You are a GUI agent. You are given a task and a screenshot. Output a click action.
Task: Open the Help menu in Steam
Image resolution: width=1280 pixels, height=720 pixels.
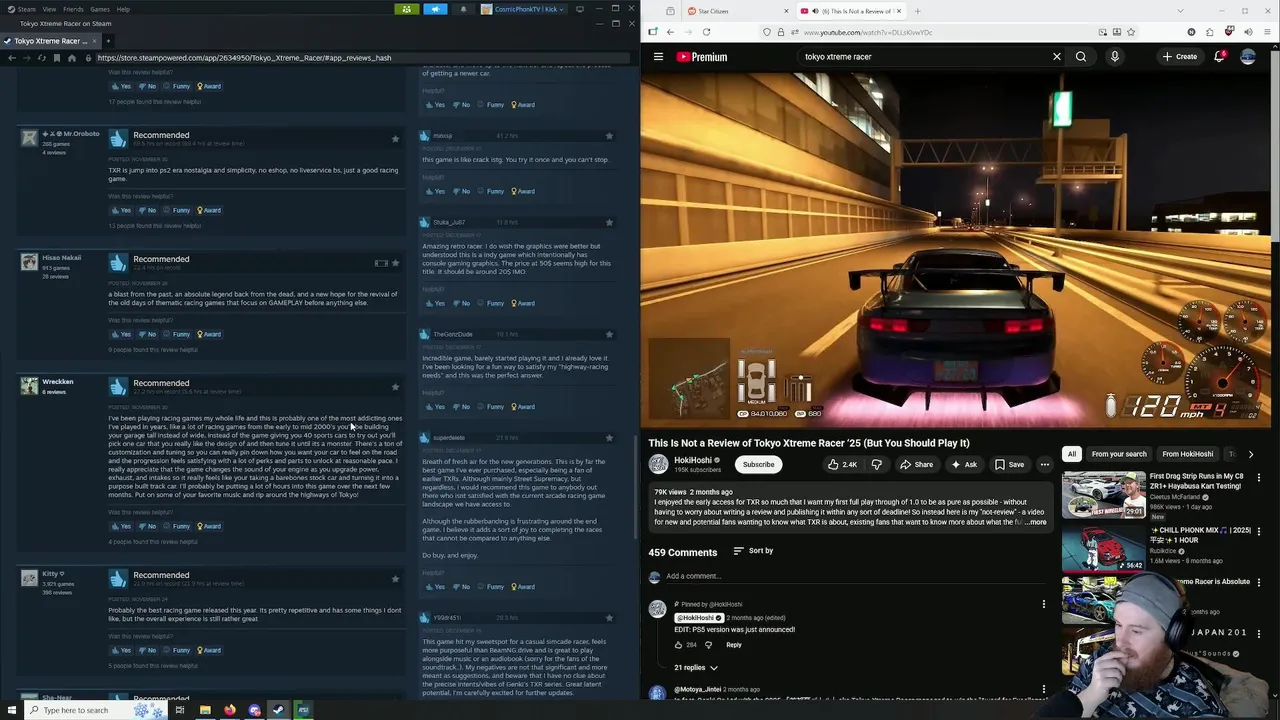[123, 9]
